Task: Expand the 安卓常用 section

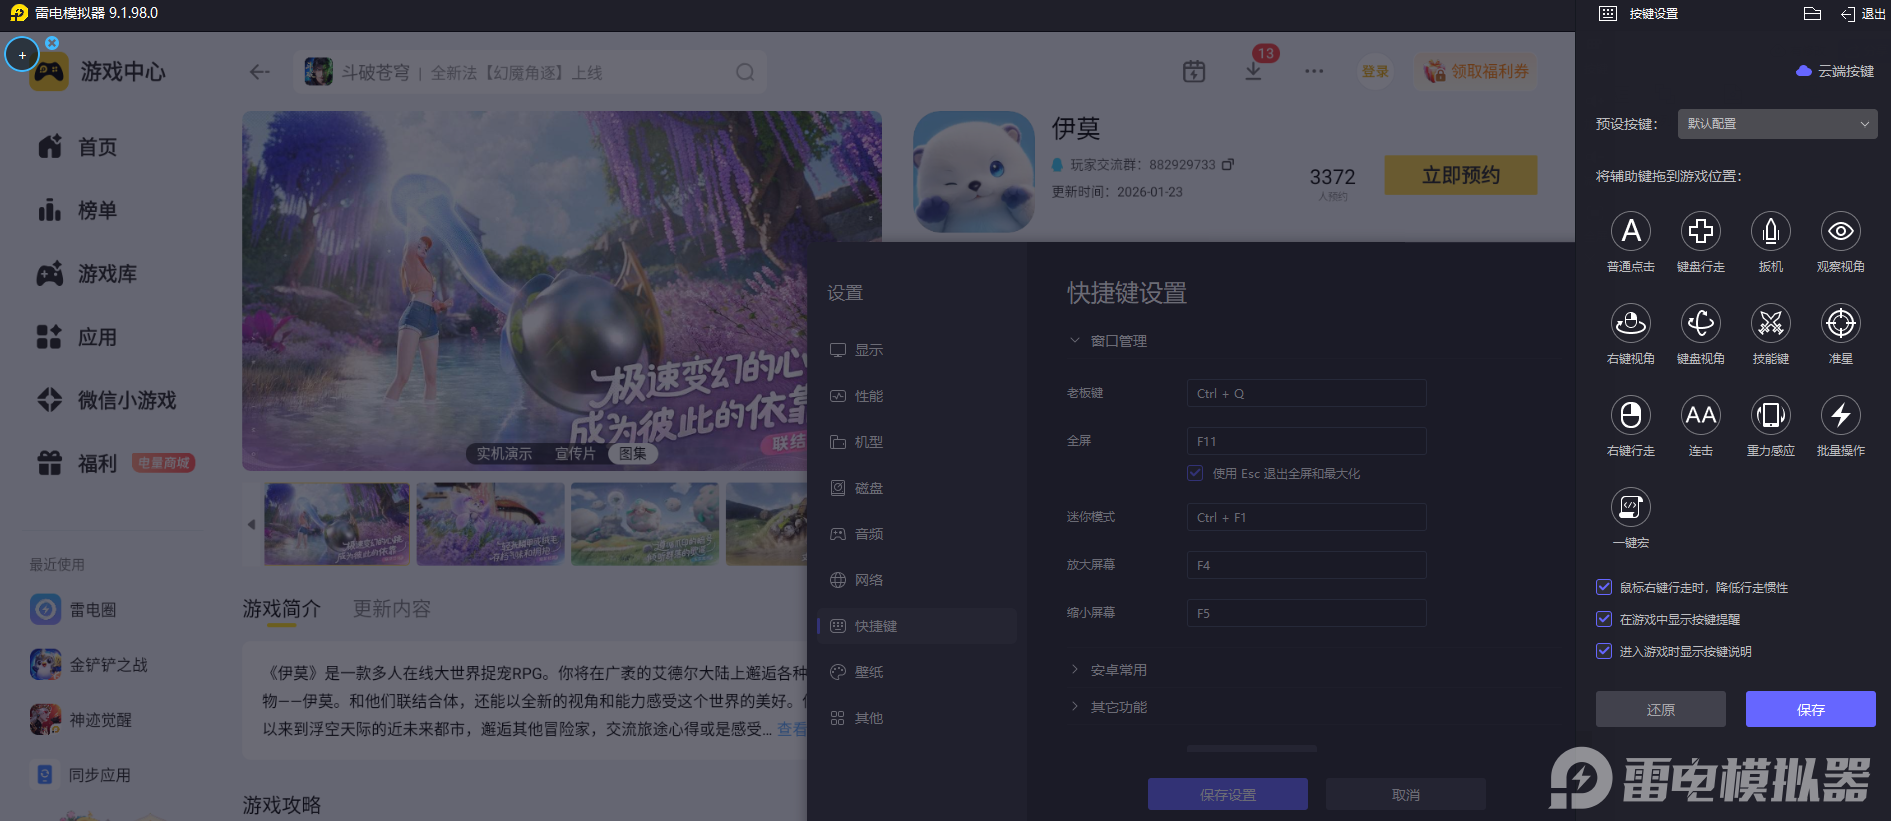Action: coord(1109,670)
